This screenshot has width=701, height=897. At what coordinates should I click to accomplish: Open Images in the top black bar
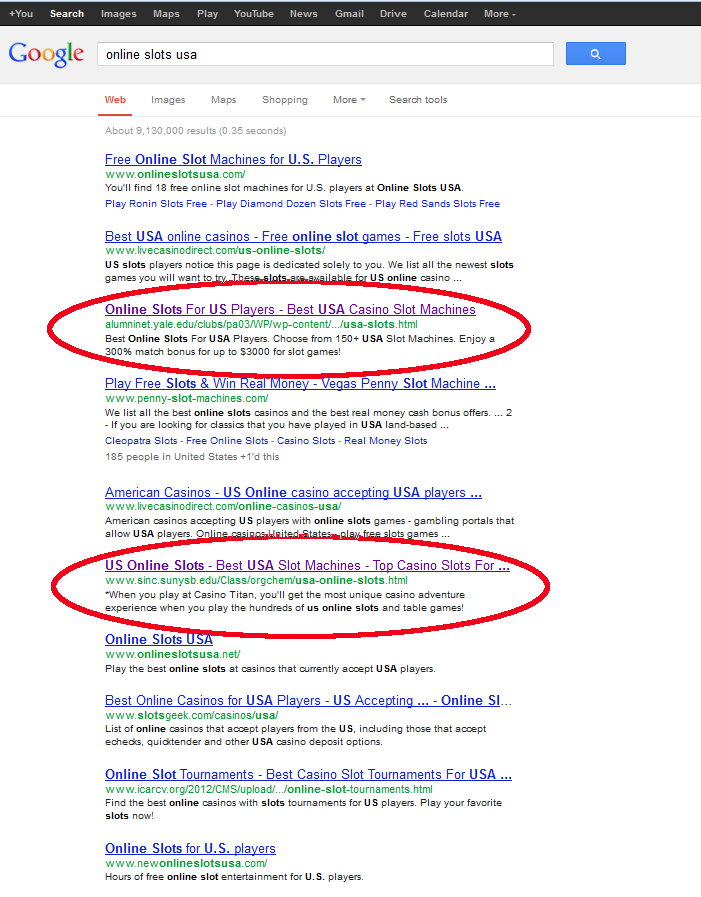[x=118, y=14]
